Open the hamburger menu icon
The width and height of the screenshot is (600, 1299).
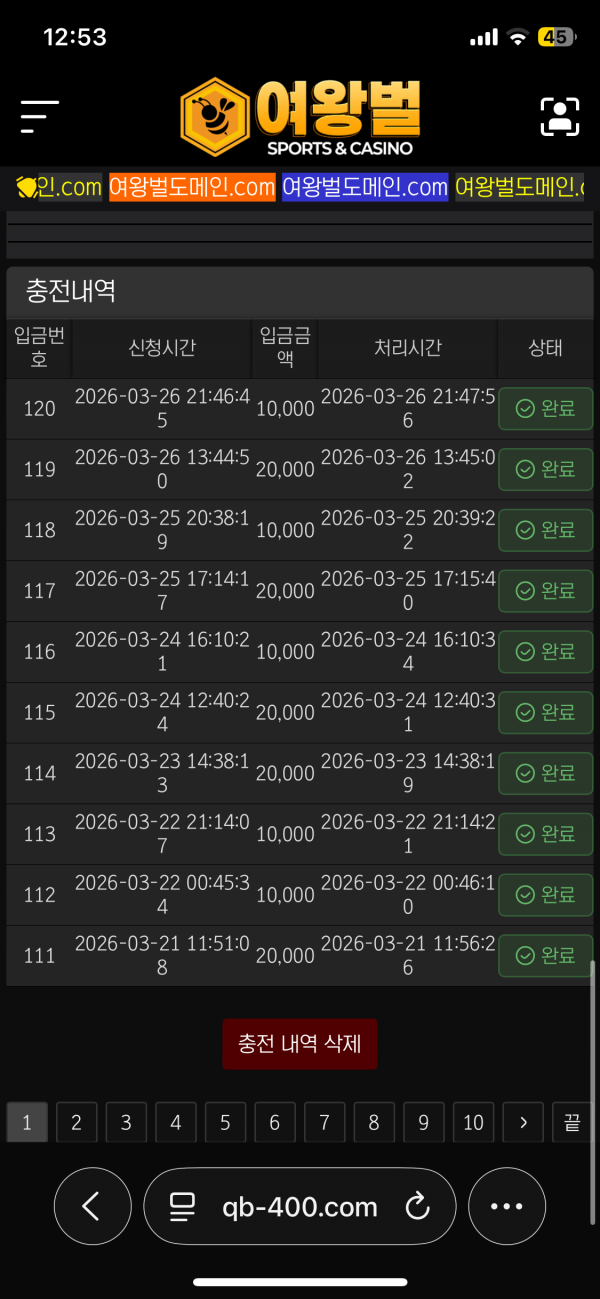[40, 117]
